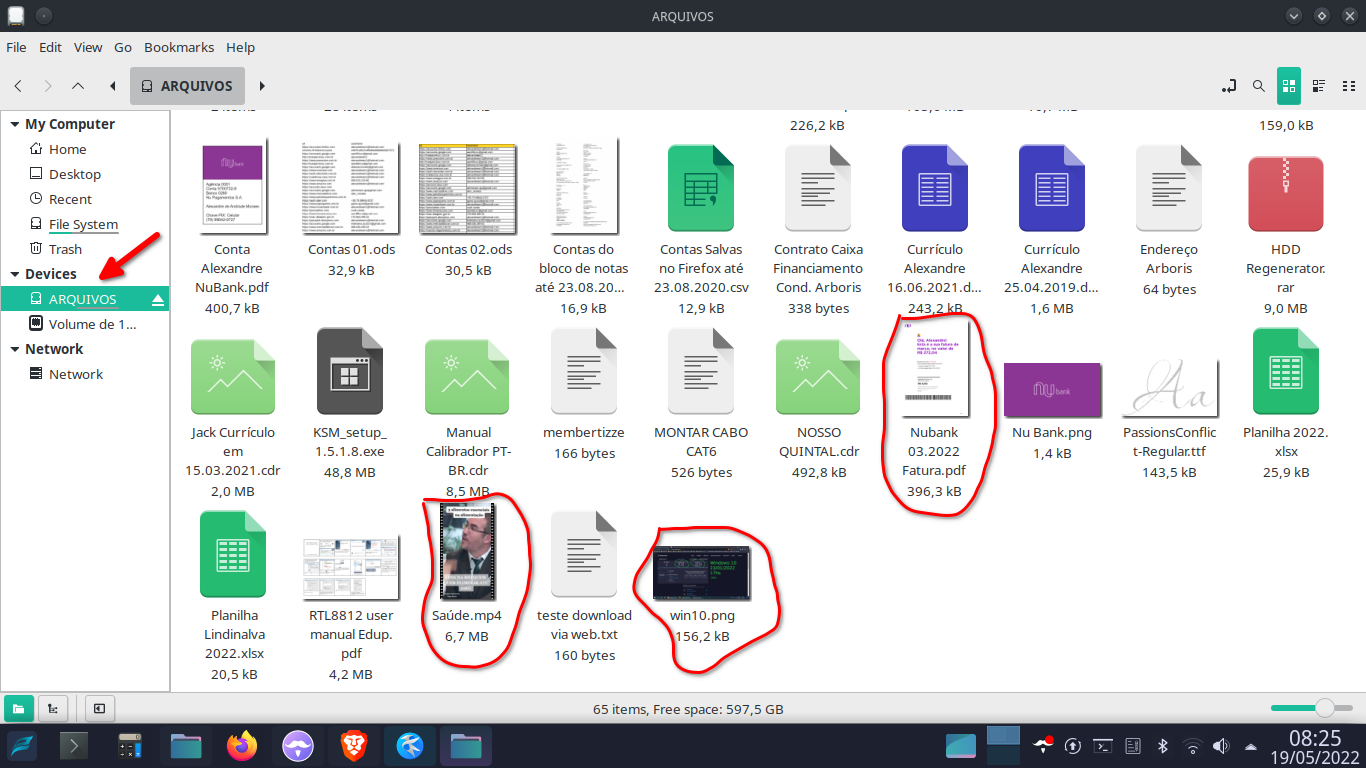Viewport: 1366px width, 768px height.
Task: Select Nubank 03.2022 Fatura.pdf file
Action: (935, 409)
